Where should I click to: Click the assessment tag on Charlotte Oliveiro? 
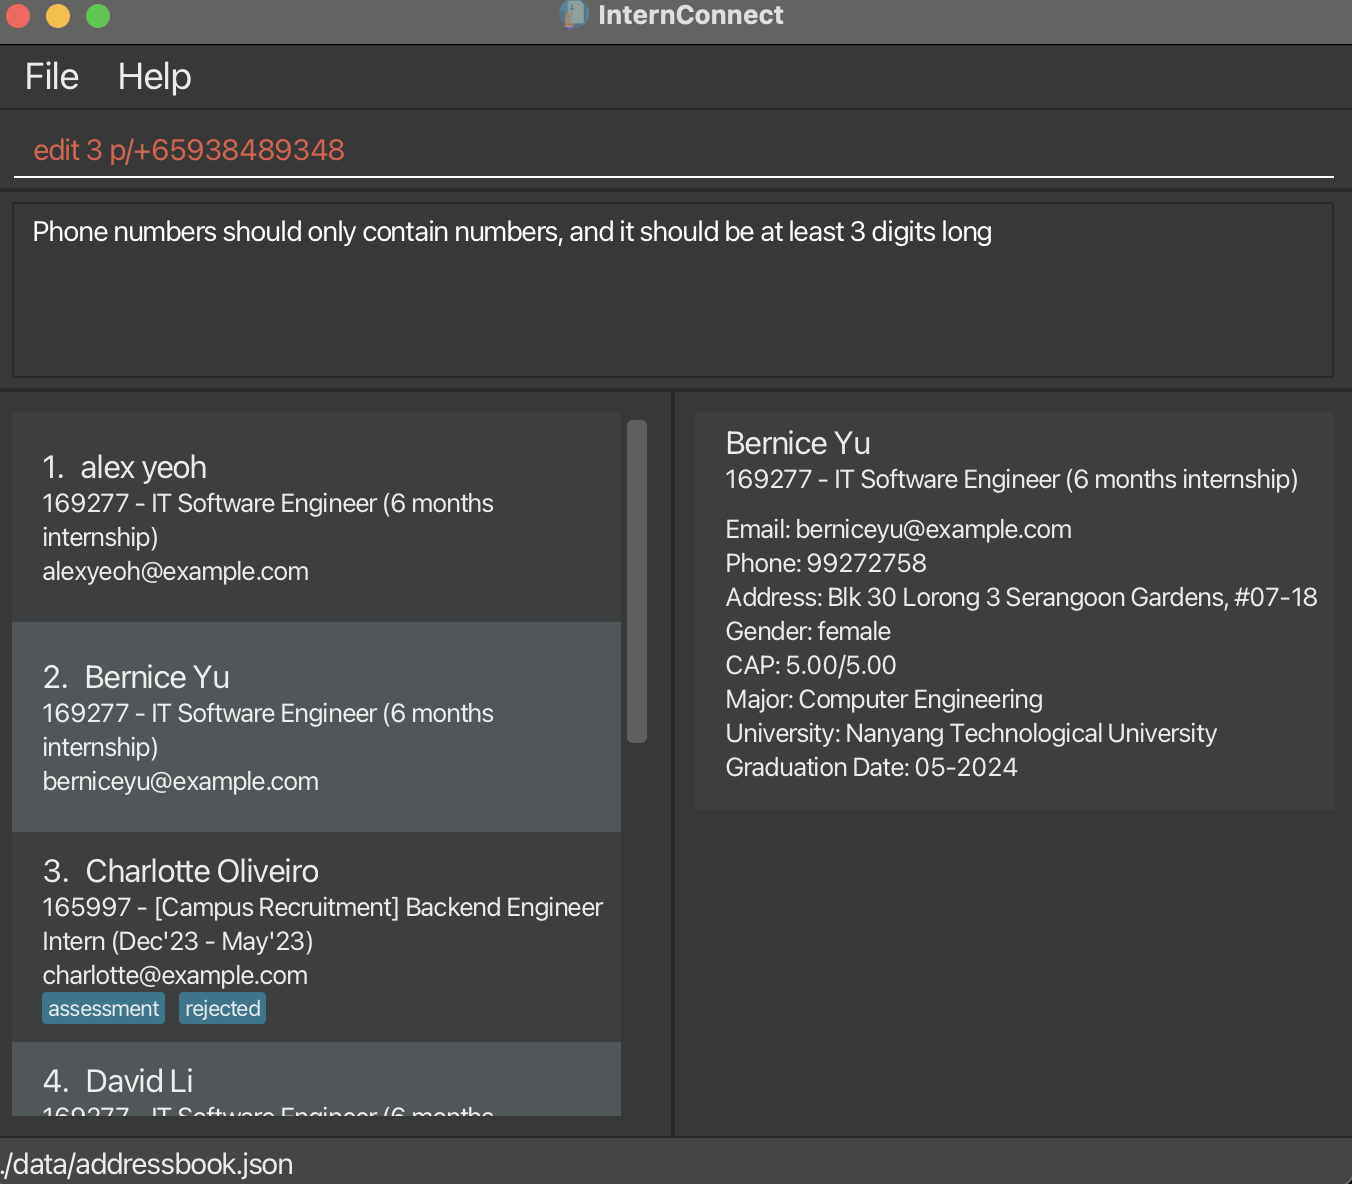pos(103,1008)
